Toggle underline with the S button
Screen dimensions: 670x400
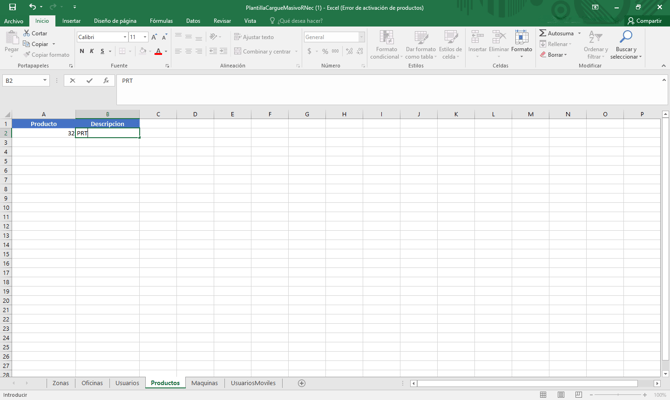click(x=102, y=51)
